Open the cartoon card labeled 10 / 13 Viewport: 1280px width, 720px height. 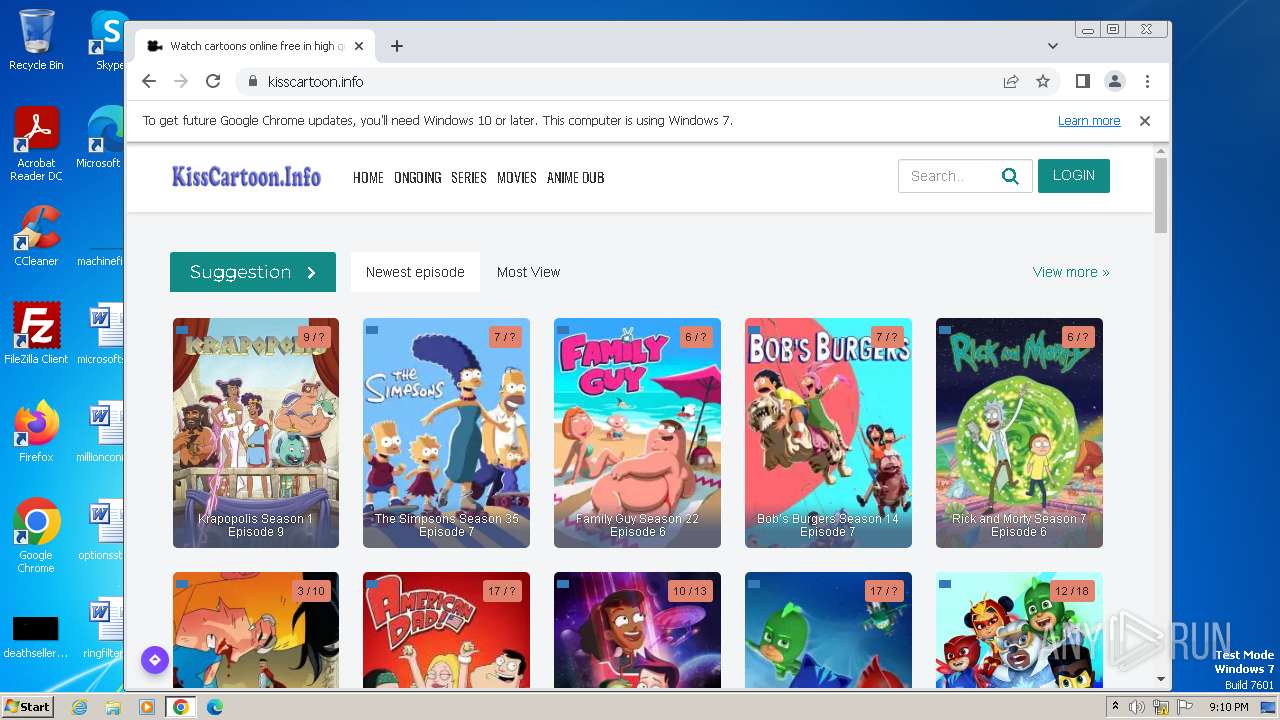click(x=637, y=630)
